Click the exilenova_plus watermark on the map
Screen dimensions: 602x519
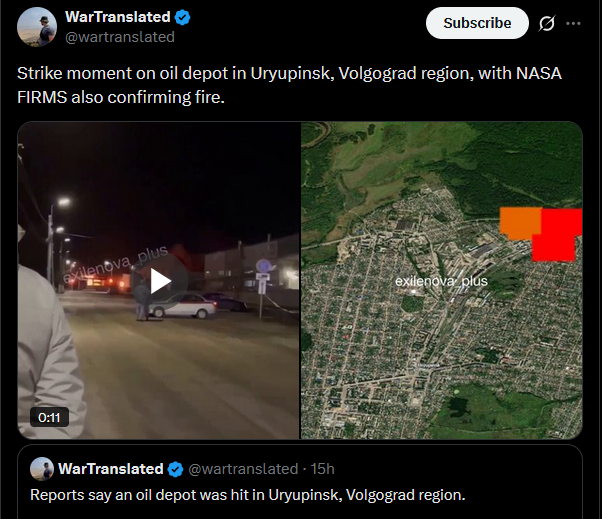pyautogui.click(x=441, y=281)
